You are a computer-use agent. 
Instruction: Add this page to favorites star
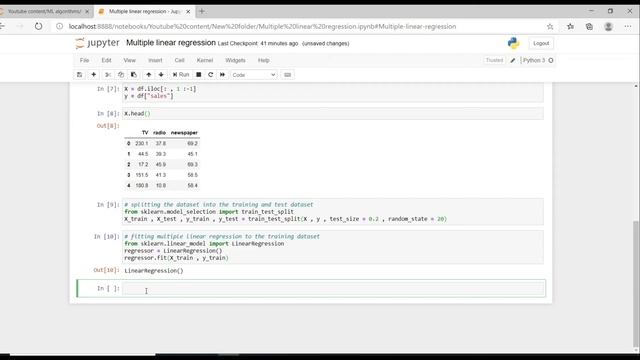(550, 27)
